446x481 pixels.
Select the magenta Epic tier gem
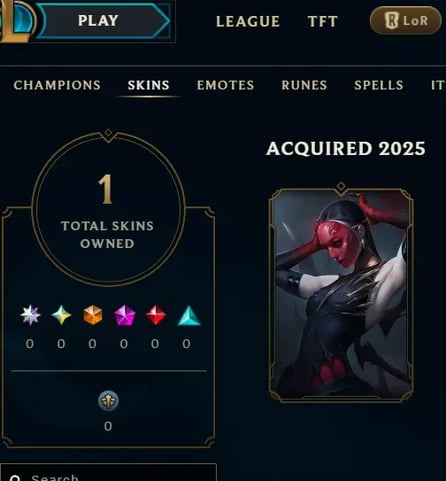coord(124,315)
